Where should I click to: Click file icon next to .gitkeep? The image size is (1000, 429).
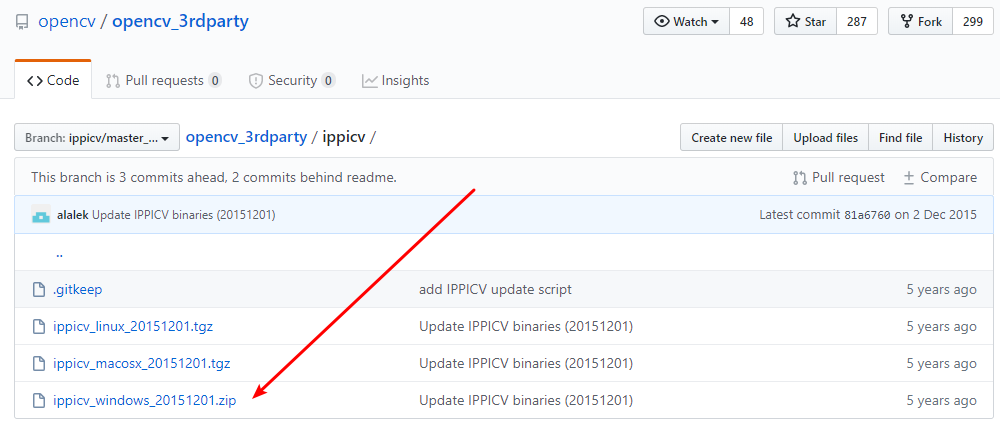point(39,290)
